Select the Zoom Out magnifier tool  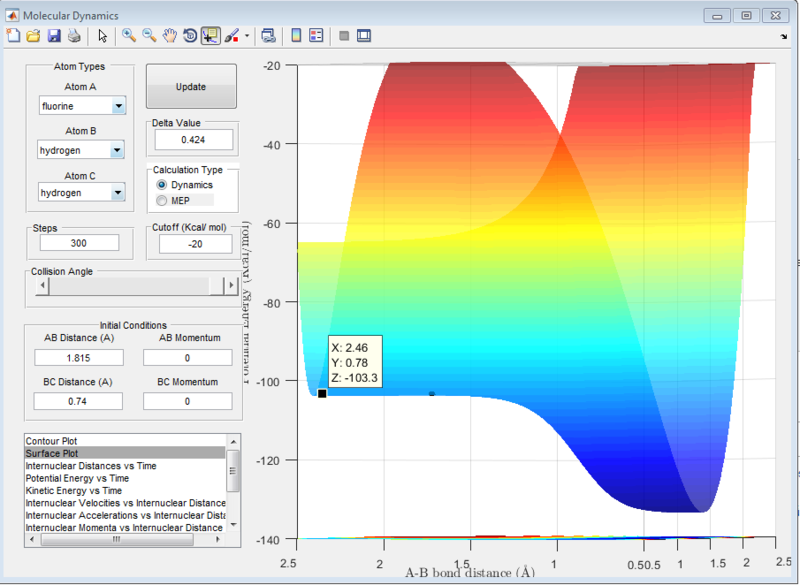(148, 36)
